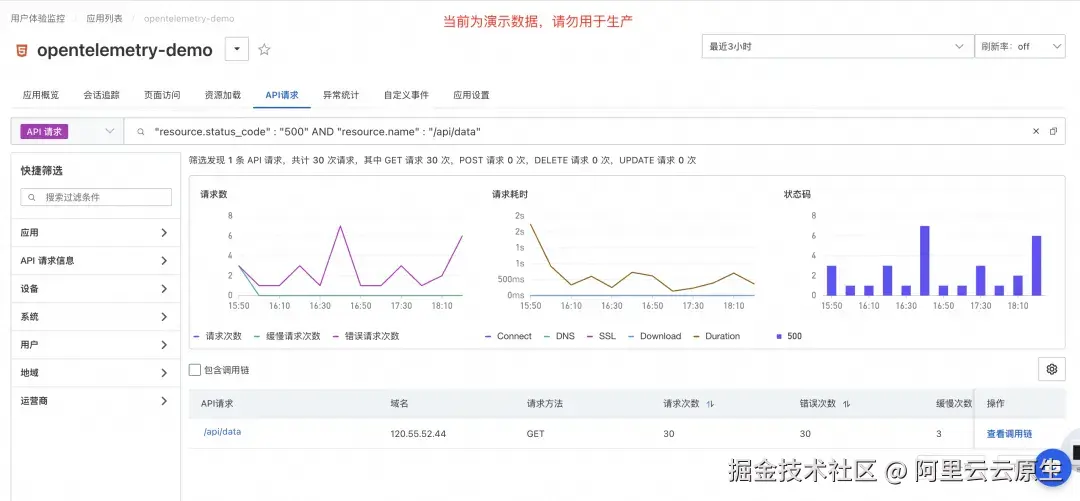Toggle SSL legend in latency chart
Image resolution: width=1080 pixels, height=501 pixels.
point(601,336)
